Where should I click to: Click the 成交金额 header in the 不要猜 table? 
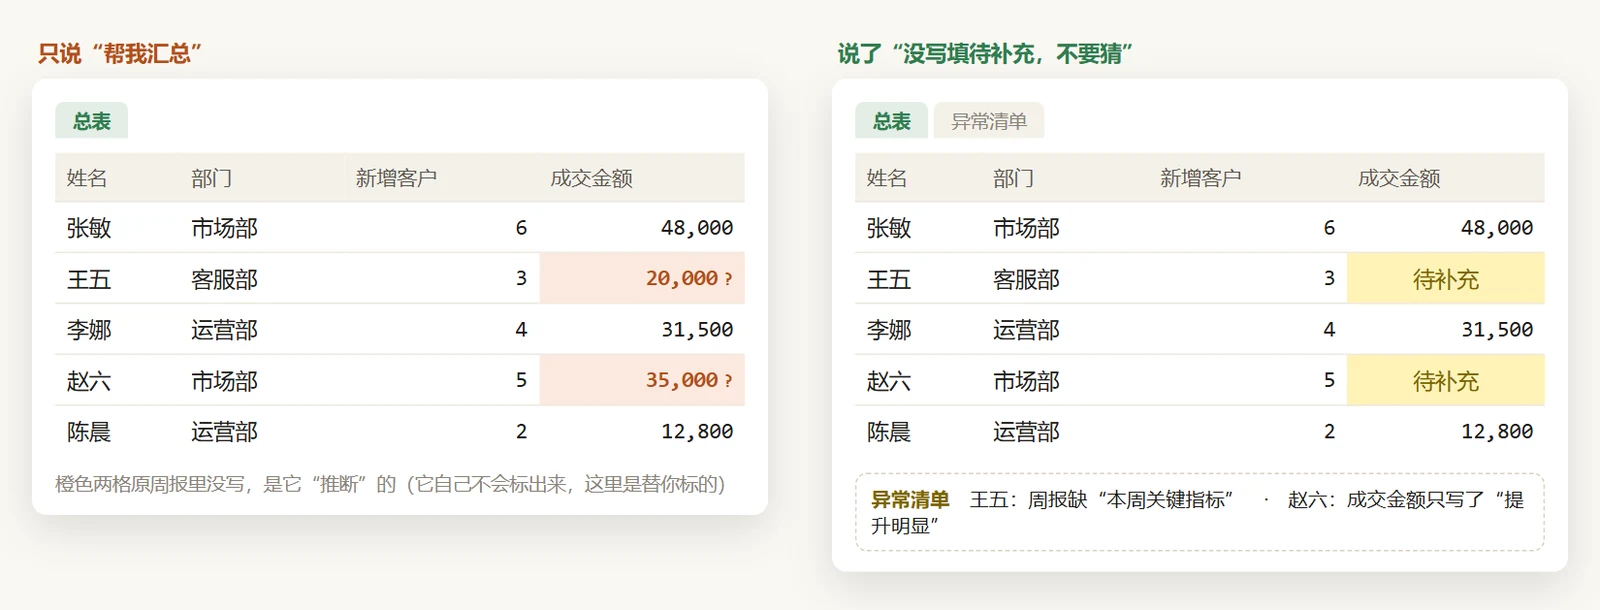[1399, 178]
